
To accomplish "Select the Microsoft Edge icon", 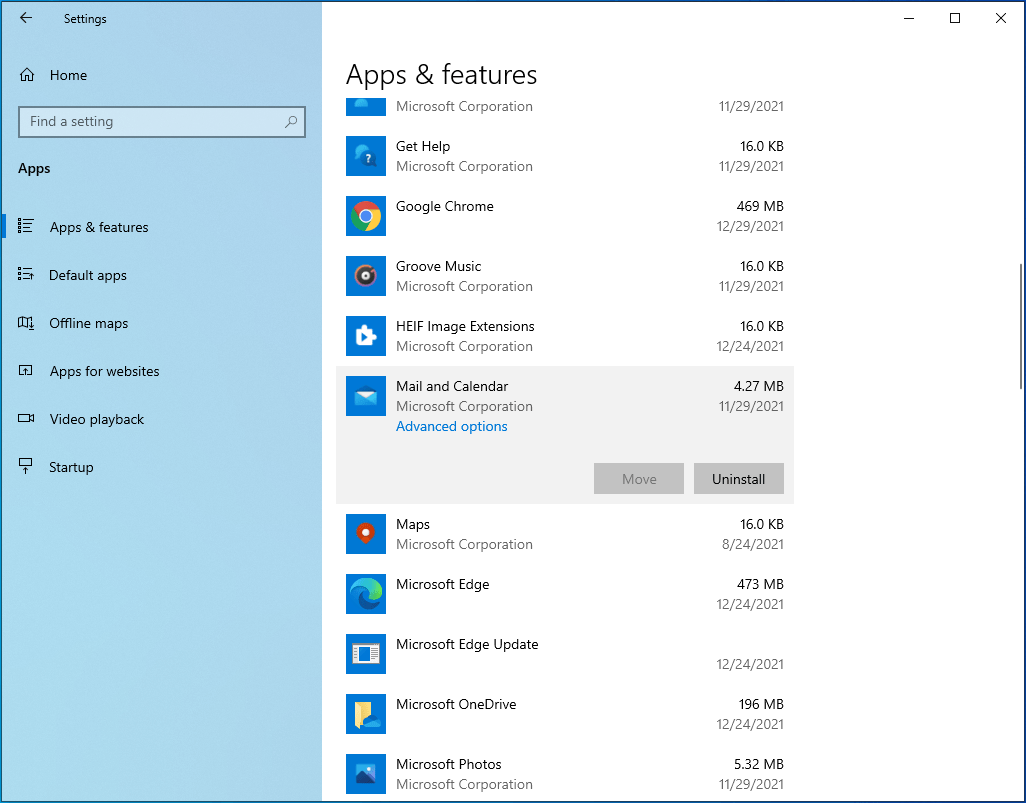I will [x=365, y=594].
